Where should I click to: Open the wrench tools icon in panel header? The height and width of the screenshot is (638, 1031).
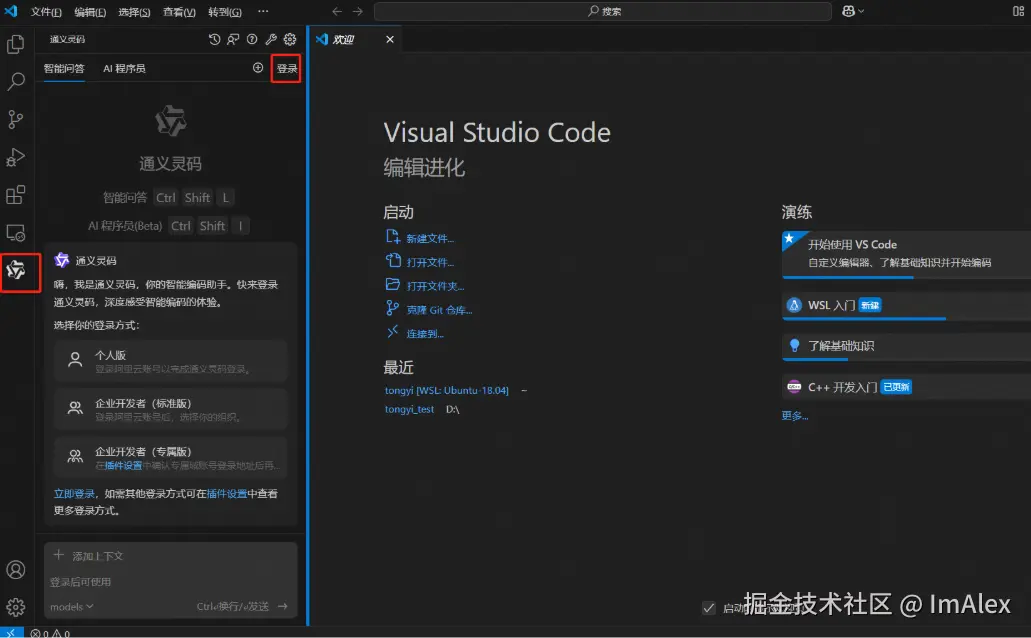(x=271, y=39)
